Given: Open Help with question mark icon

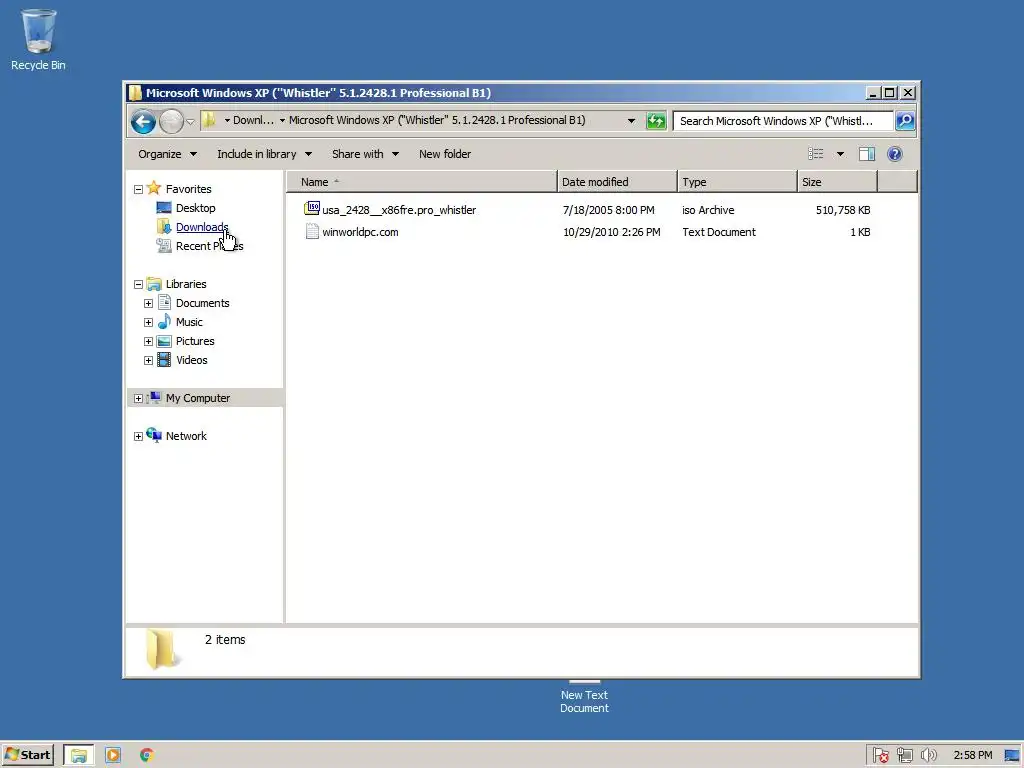Looking at the screenshot, I should pyautogui.click(x=895, y=154).
